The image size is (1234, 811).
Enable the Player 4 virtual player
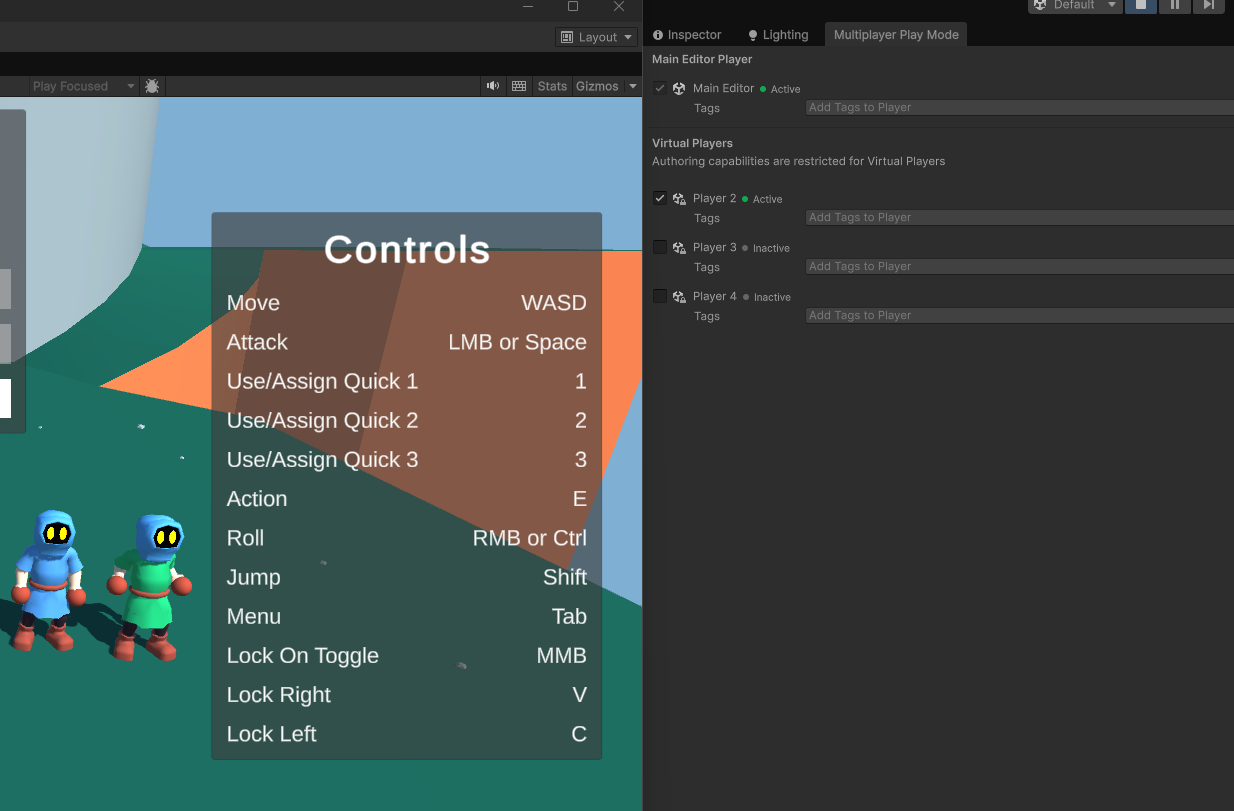coord(660,296)
